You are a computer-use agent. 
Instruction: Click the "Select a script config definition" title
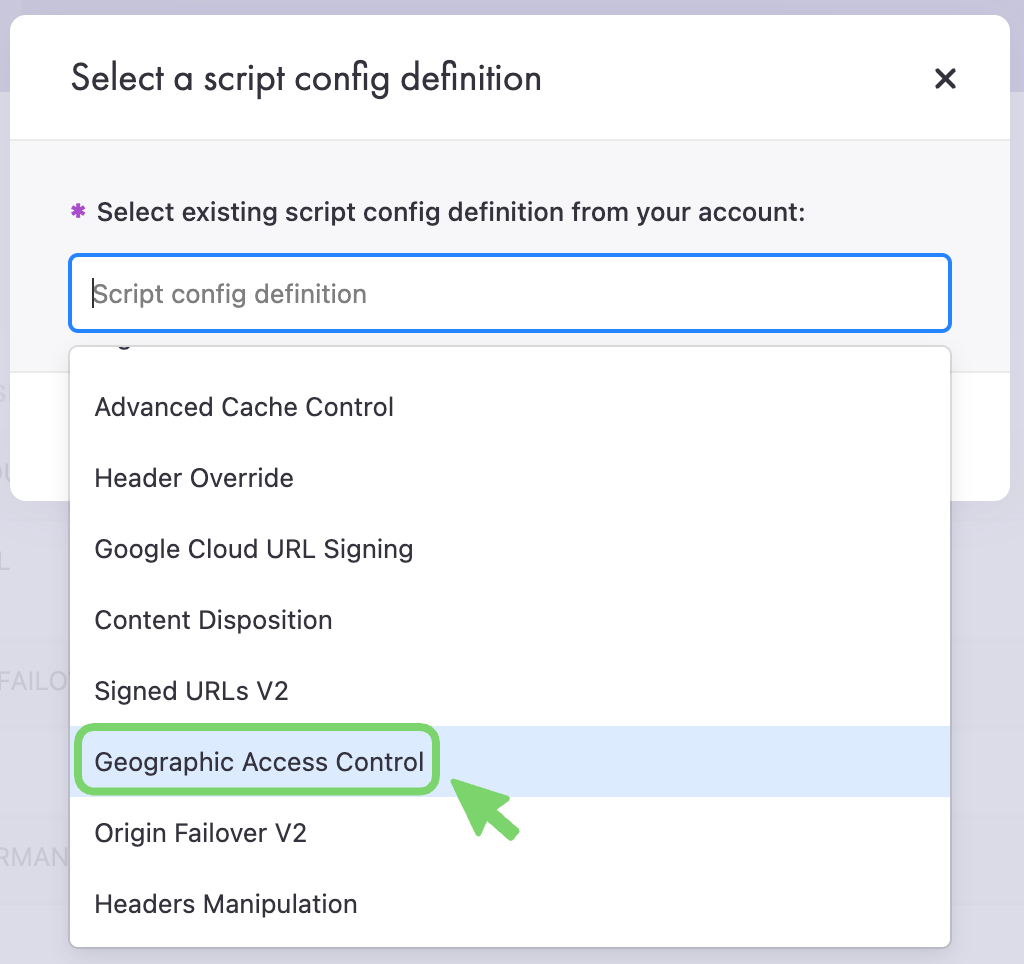(x=306, y=78)
